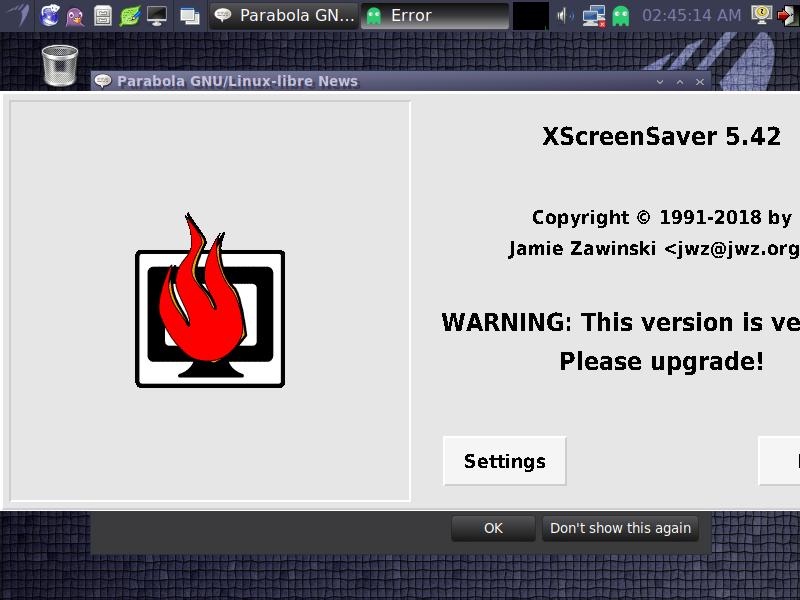Click the black CPU monitor applet

pos(531,15)
